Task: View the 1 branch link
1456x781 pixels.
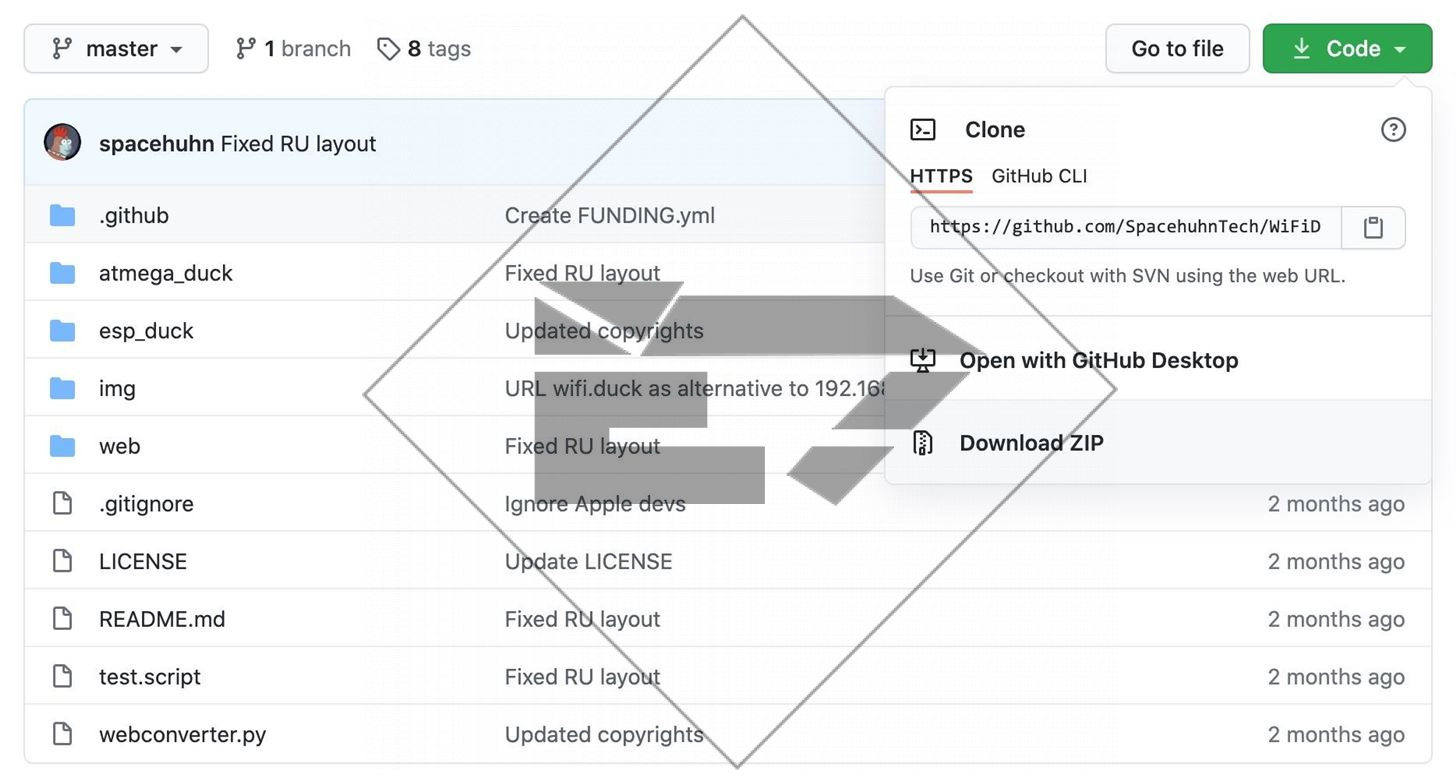Action: 293,49
